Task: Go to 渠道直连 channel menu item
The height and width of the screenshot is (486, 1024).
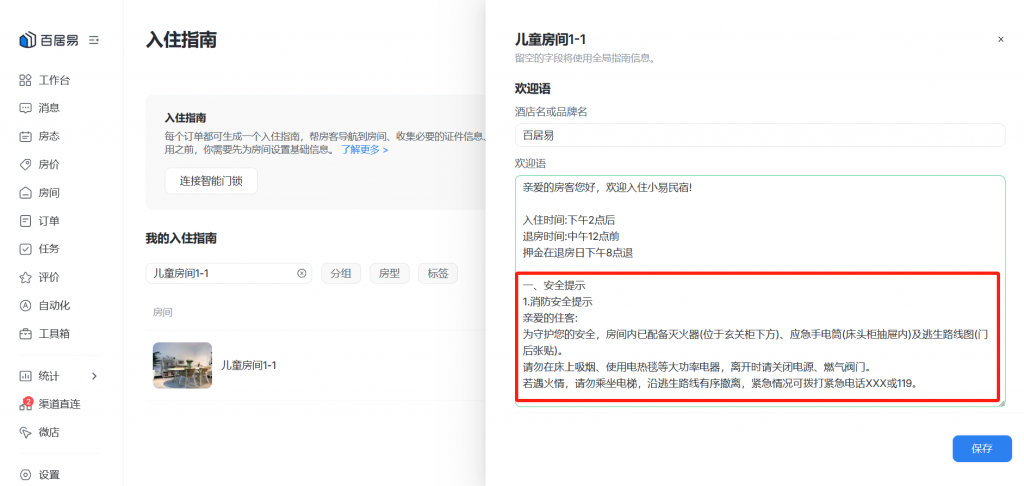Action: (58, 404)
